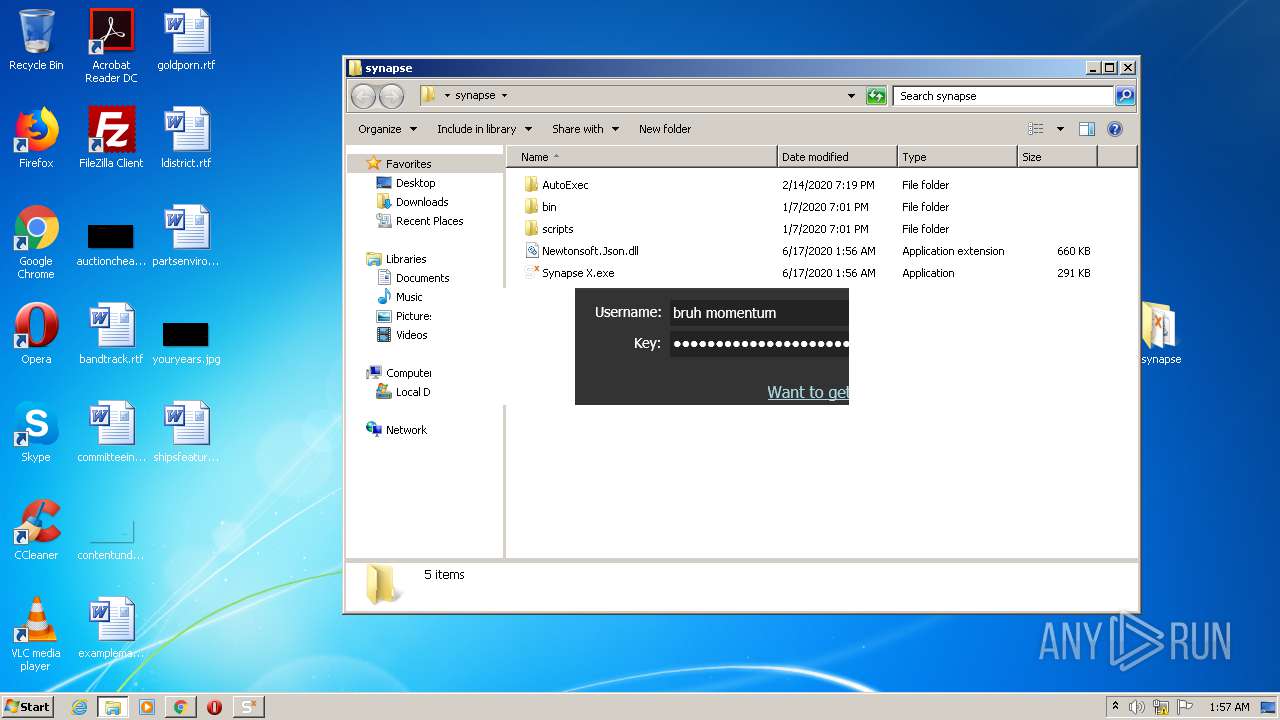Open Pictures library

pos(403,316)
